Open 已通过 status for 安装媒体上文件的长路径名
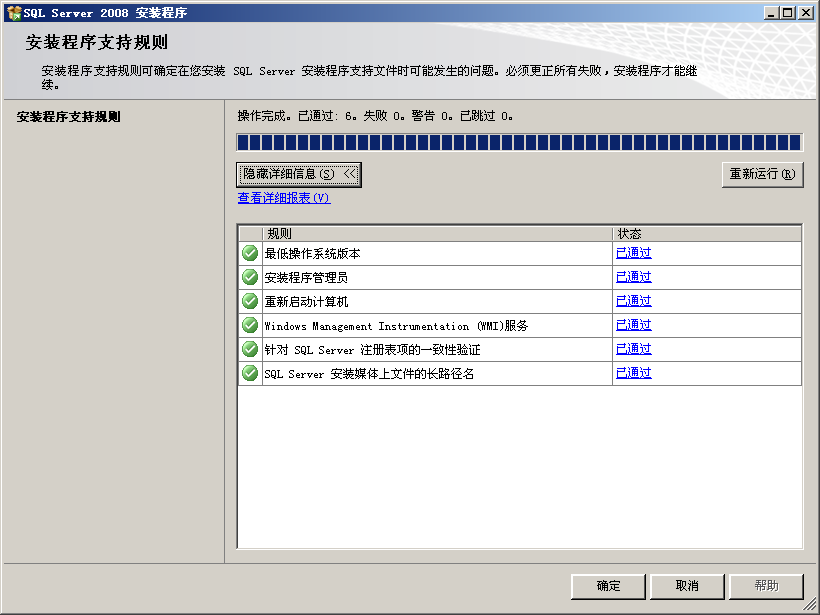This screenshot has height=615, width=820. (x=634, y=373)
